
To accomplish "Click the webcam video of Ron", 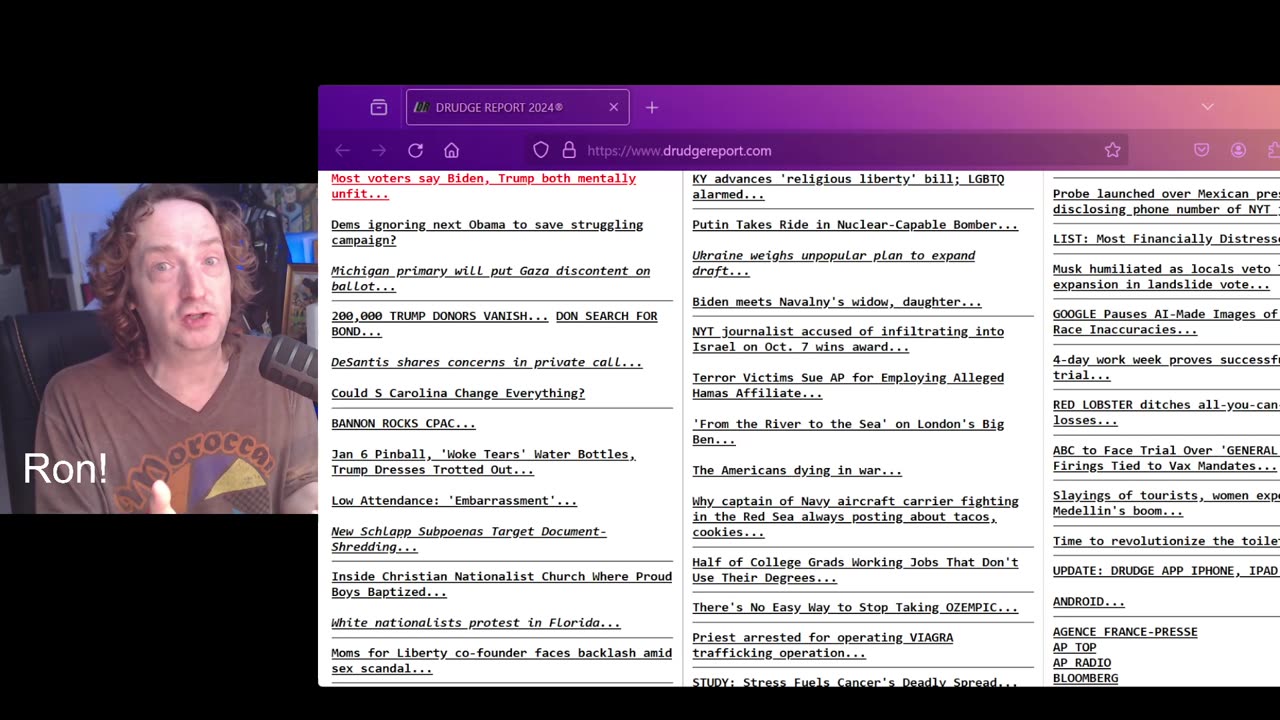I will click(x=159, y=348).
